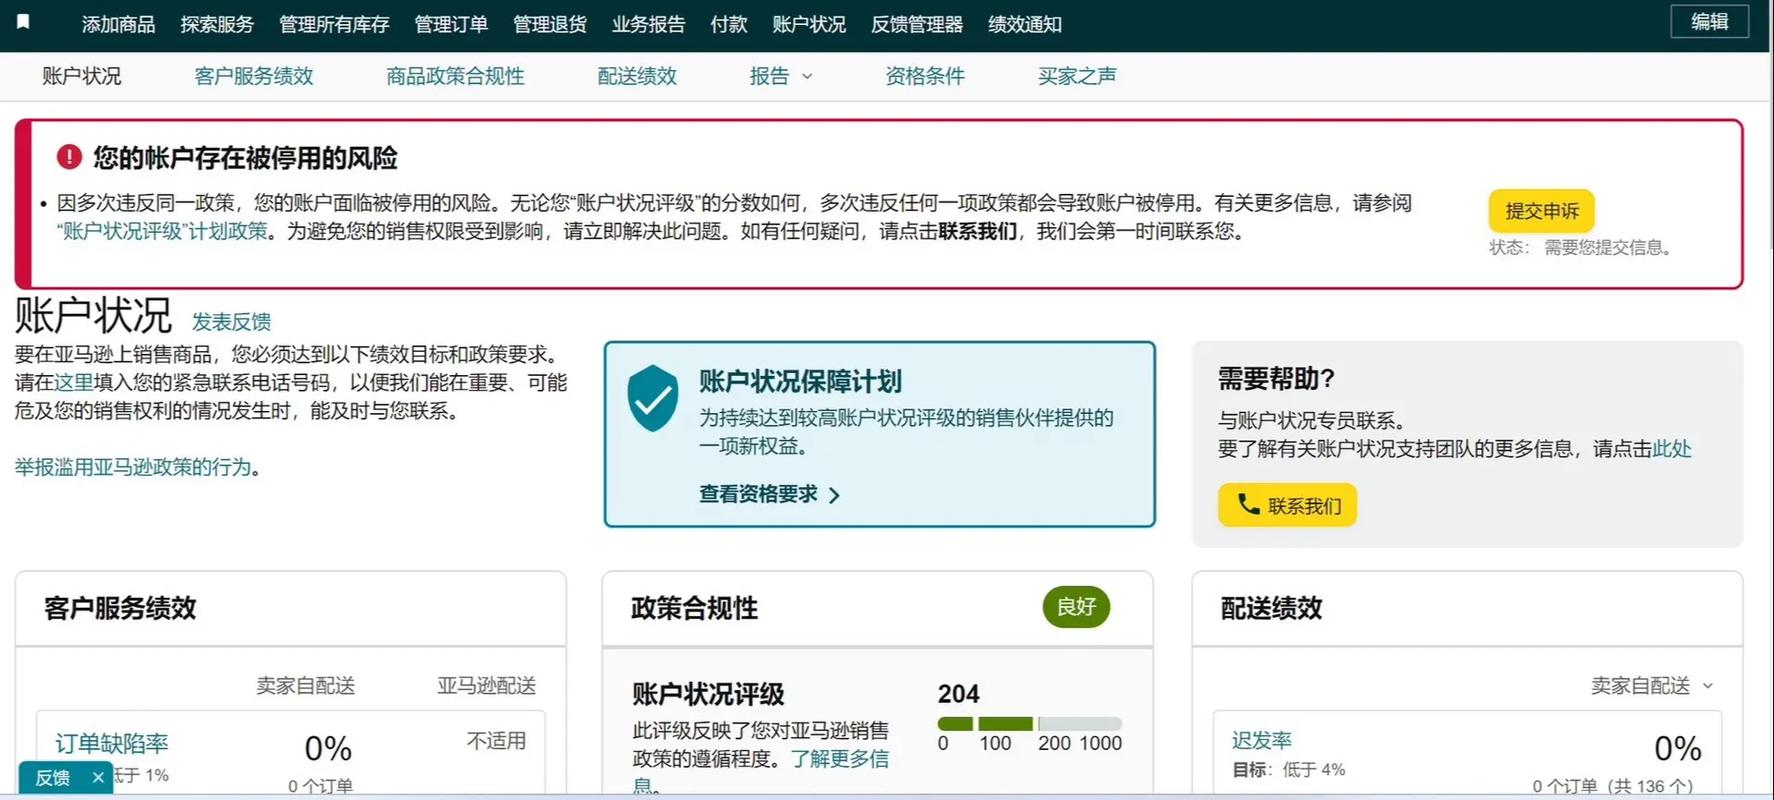Click the shield checkmark icon
Screen dimensions: 1774x800
653,398
